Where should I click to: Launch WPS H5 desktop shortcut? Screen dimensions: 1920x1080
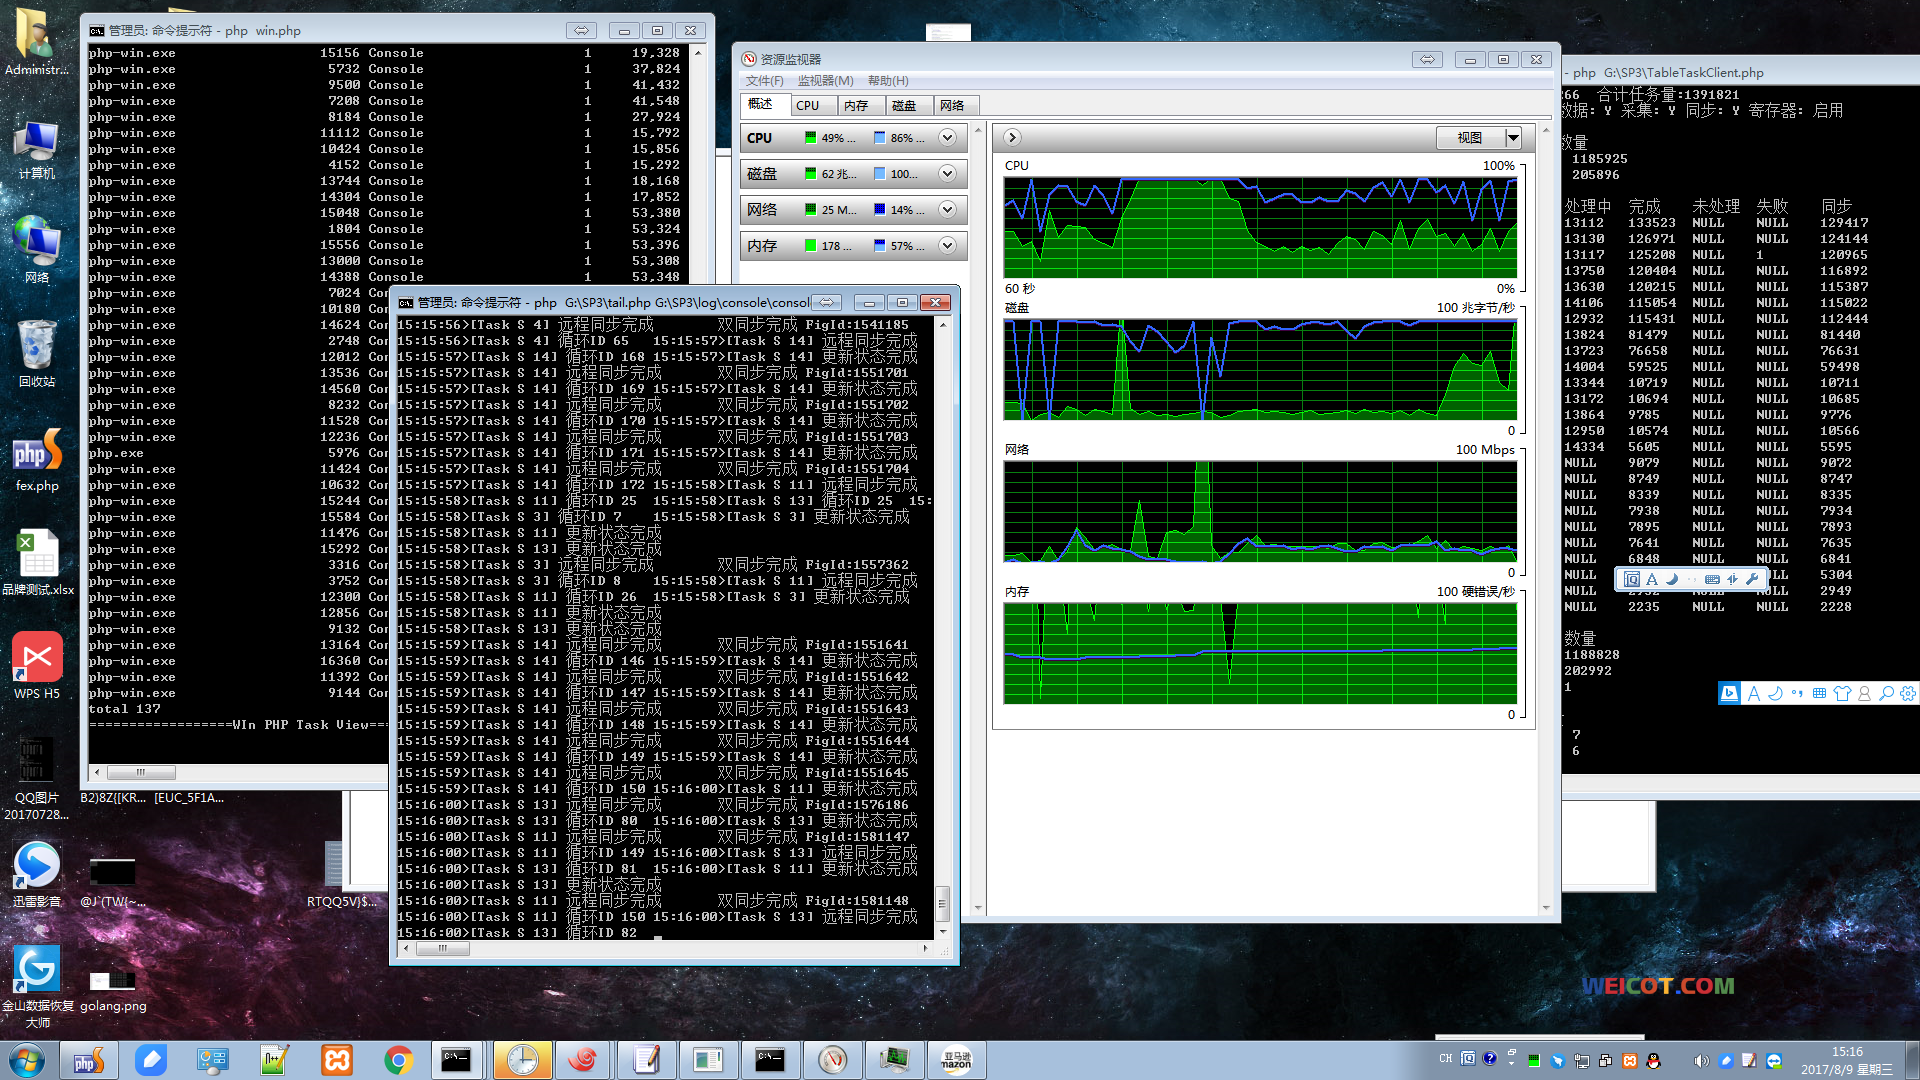click(x=37, y=665)
